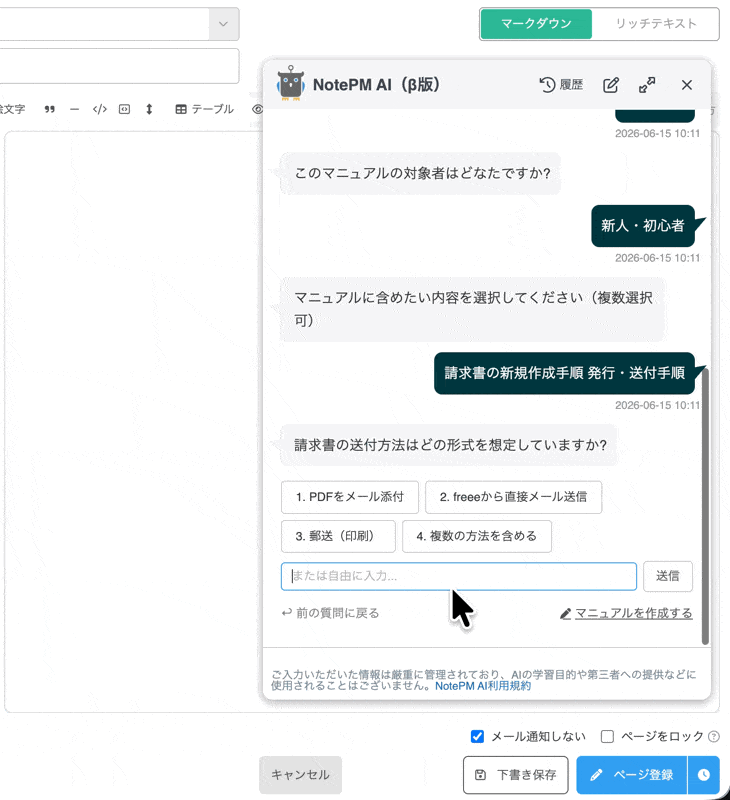Screen dimensions: 730x800
Task: Start a new chat with the compose icon
Action: (611, 85)
